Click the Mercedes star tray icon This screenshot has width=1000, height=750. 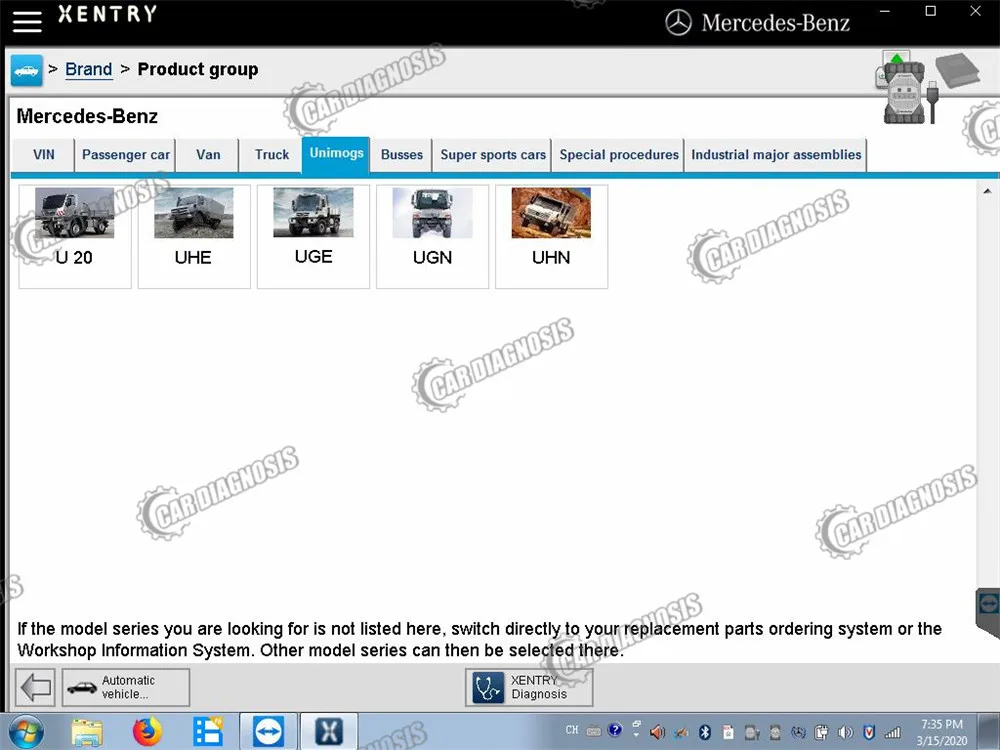798,733
